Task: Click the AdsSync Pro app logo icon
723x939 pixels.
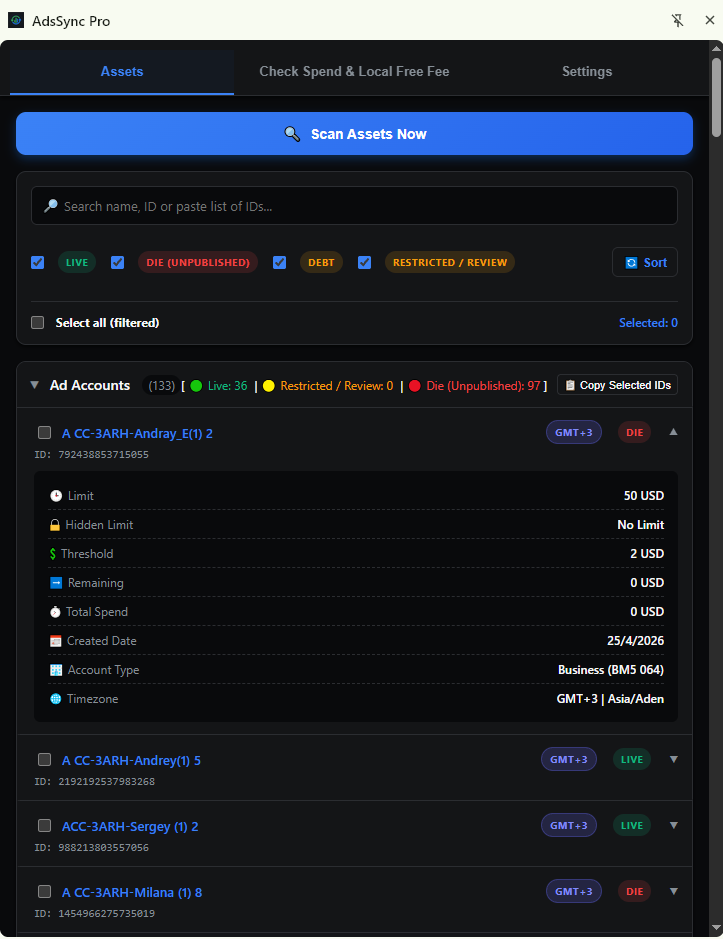Action: pos(16,20)
